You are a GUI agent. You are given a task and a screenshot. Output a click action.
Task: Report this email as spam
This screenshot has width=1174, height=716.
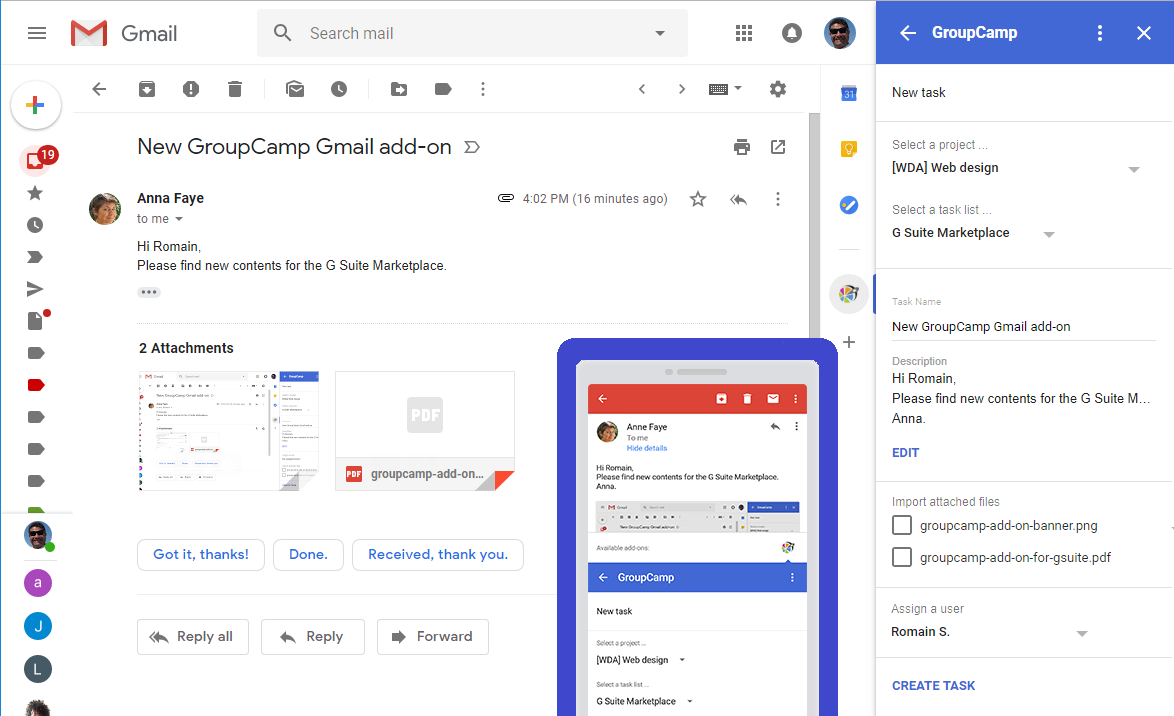click(x=191, y=89)
